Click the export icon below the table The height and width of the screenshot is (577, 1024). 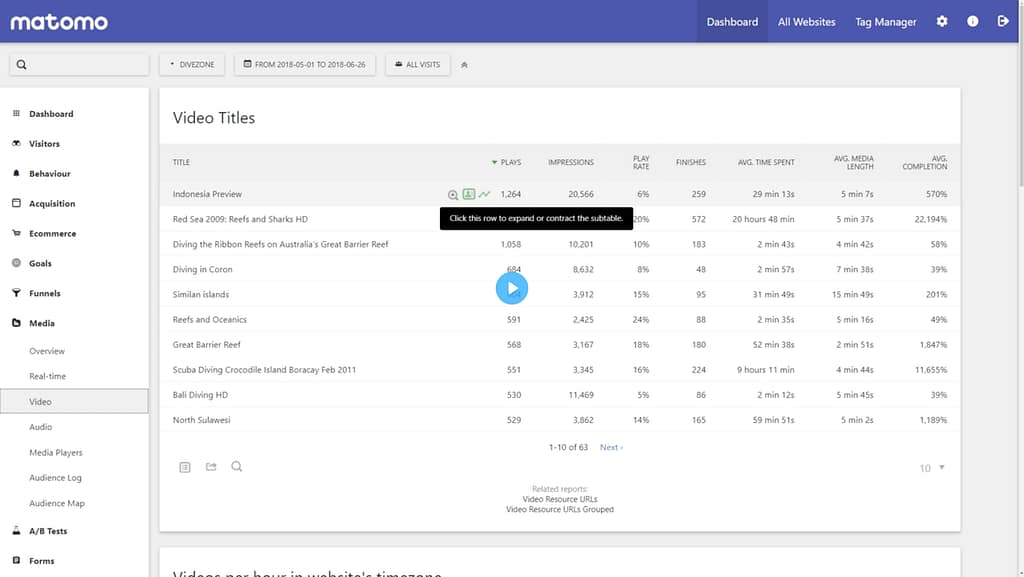(x=211, y=466)
